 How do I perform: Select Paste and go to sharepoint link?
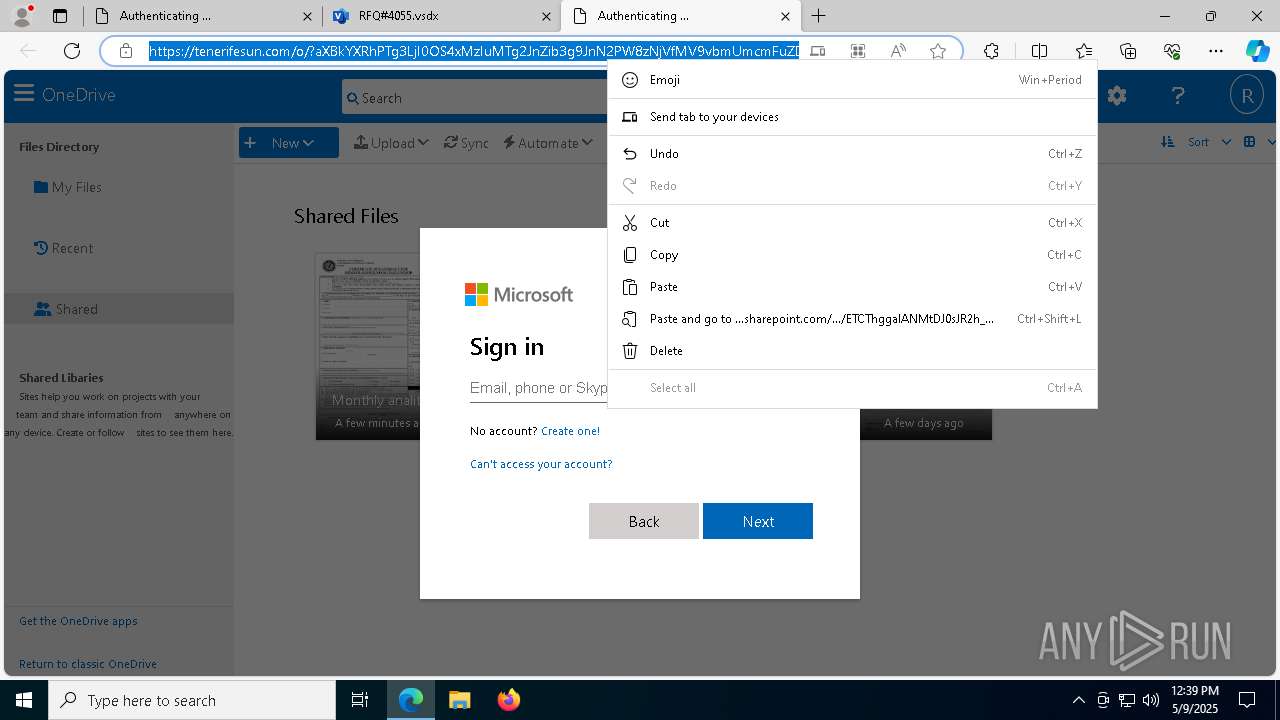pyautogui.click(x=852, y=319)
